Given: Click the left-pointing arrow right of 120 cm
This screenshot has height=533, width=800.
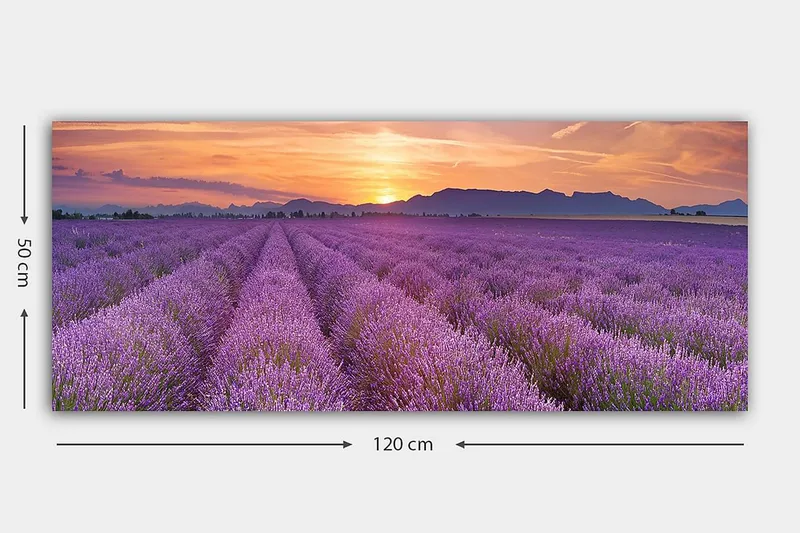Looking at the screenshot, I should tap(600, 444).
